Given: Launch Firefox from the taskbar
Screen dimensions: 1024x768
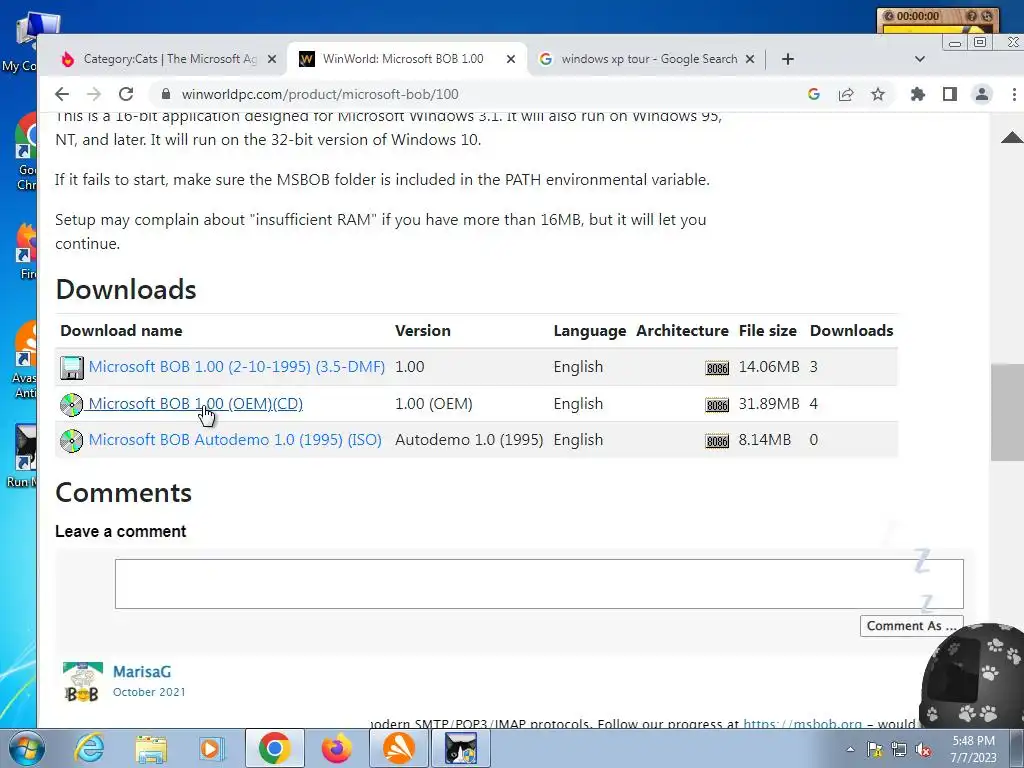Looking at the screenshot, I should 336,748.
